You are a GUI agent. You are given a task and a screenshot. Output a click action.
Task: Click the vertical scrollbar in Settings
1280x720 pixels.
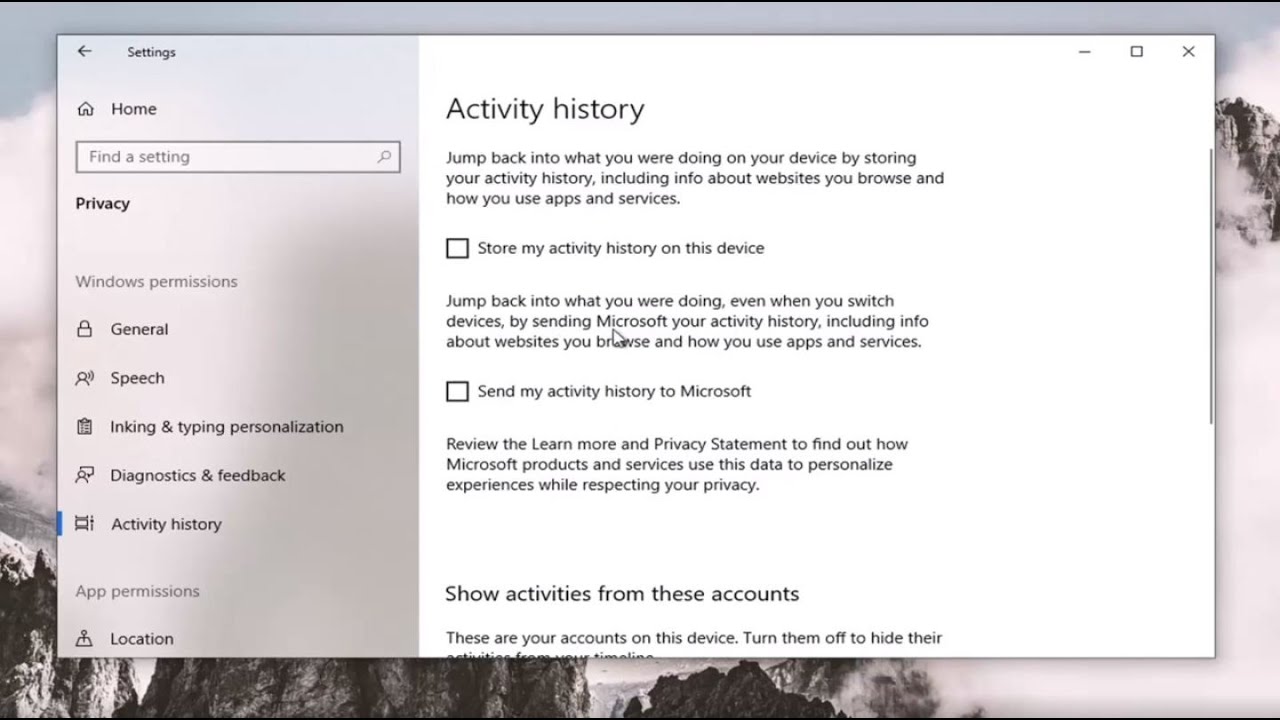click(x=1210, y=285)
